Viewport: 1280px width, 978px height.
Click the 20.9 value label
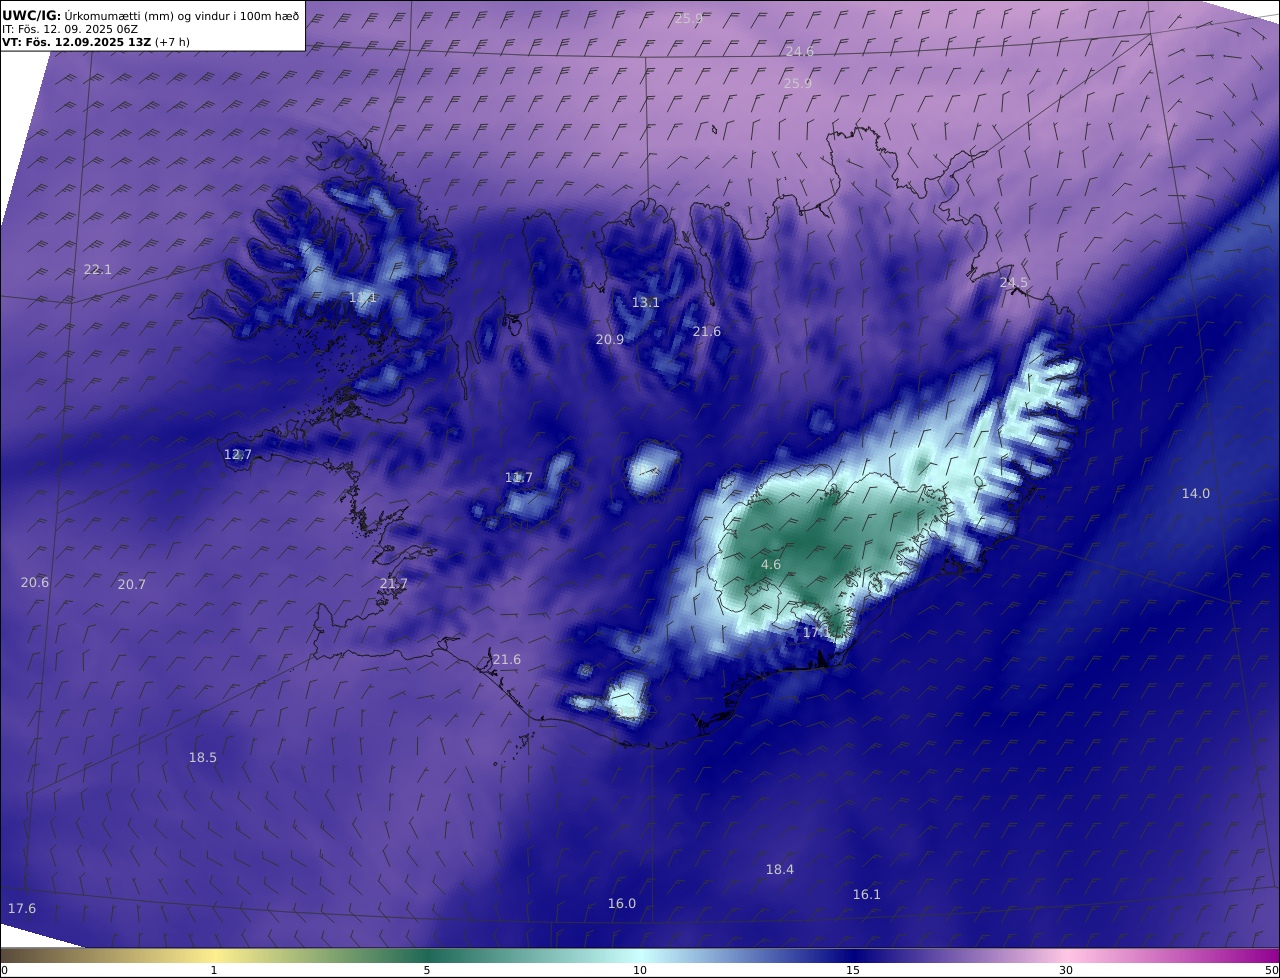coord(610,340)
